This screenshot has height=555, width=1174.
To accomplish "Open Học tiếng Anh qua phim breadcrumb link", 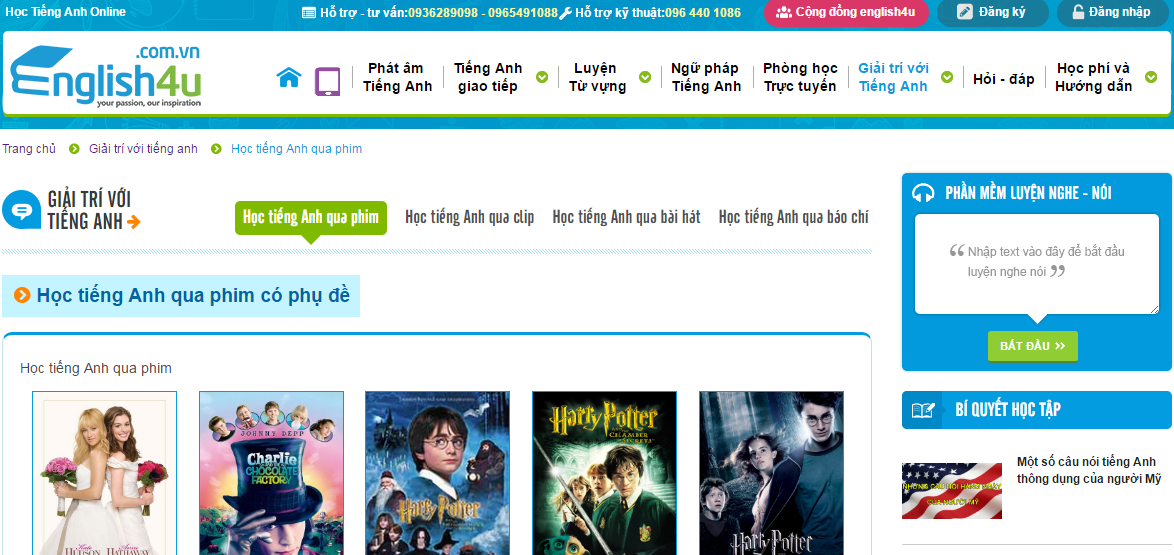I will click(296, 149).
